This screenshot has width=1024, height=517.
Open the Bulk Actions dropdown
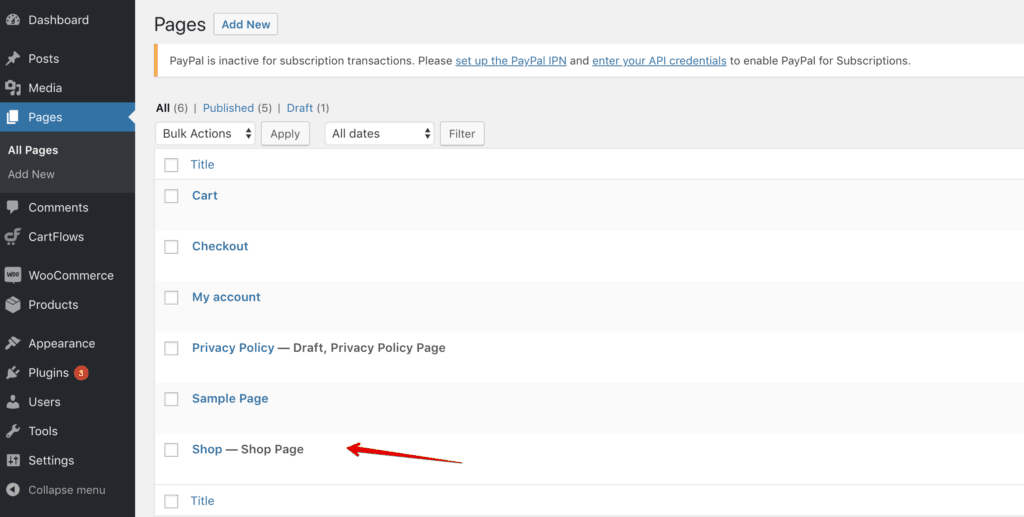pyautogui.click(x=205, y=134)
